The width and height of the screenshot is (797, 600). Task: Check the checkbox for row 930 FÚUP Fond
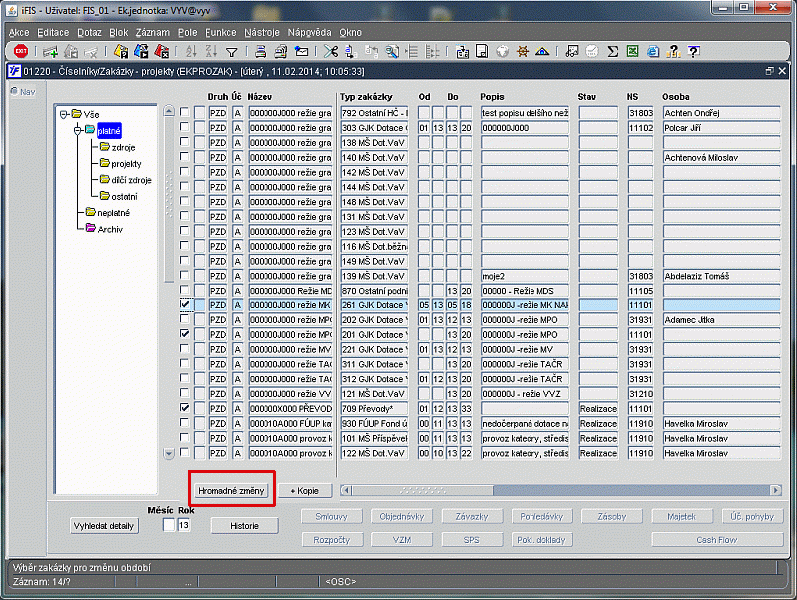click(x=185, y=423)
